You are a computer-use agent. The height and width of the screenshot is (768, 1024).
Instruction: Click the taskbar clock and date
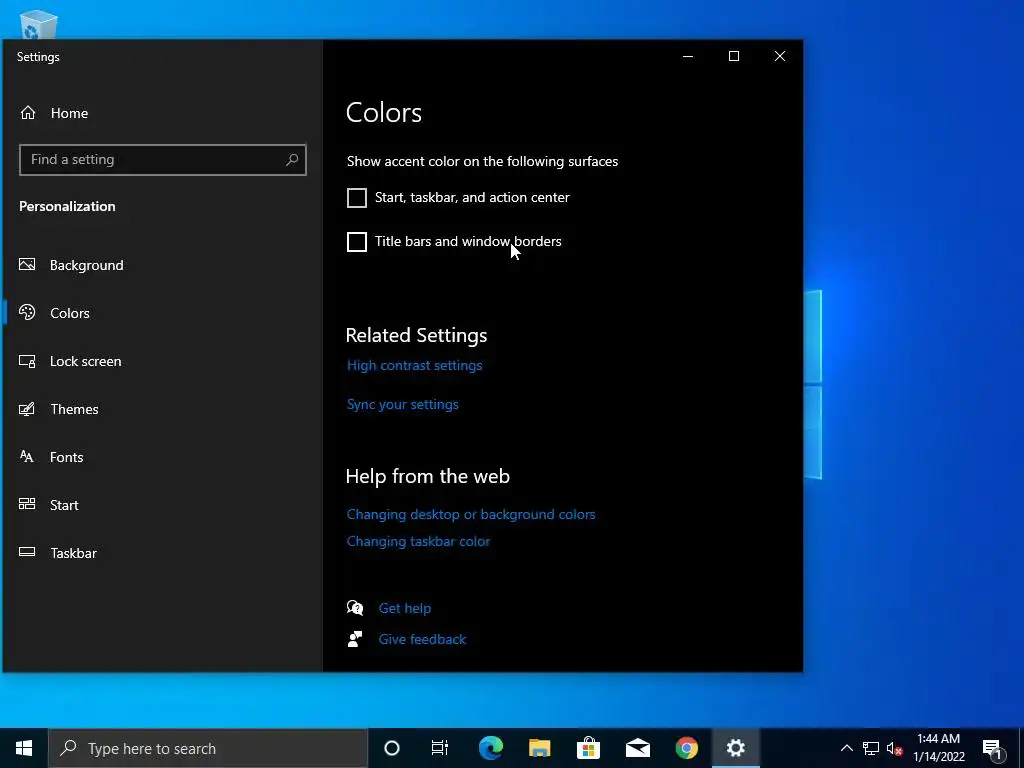pos(938,748)
